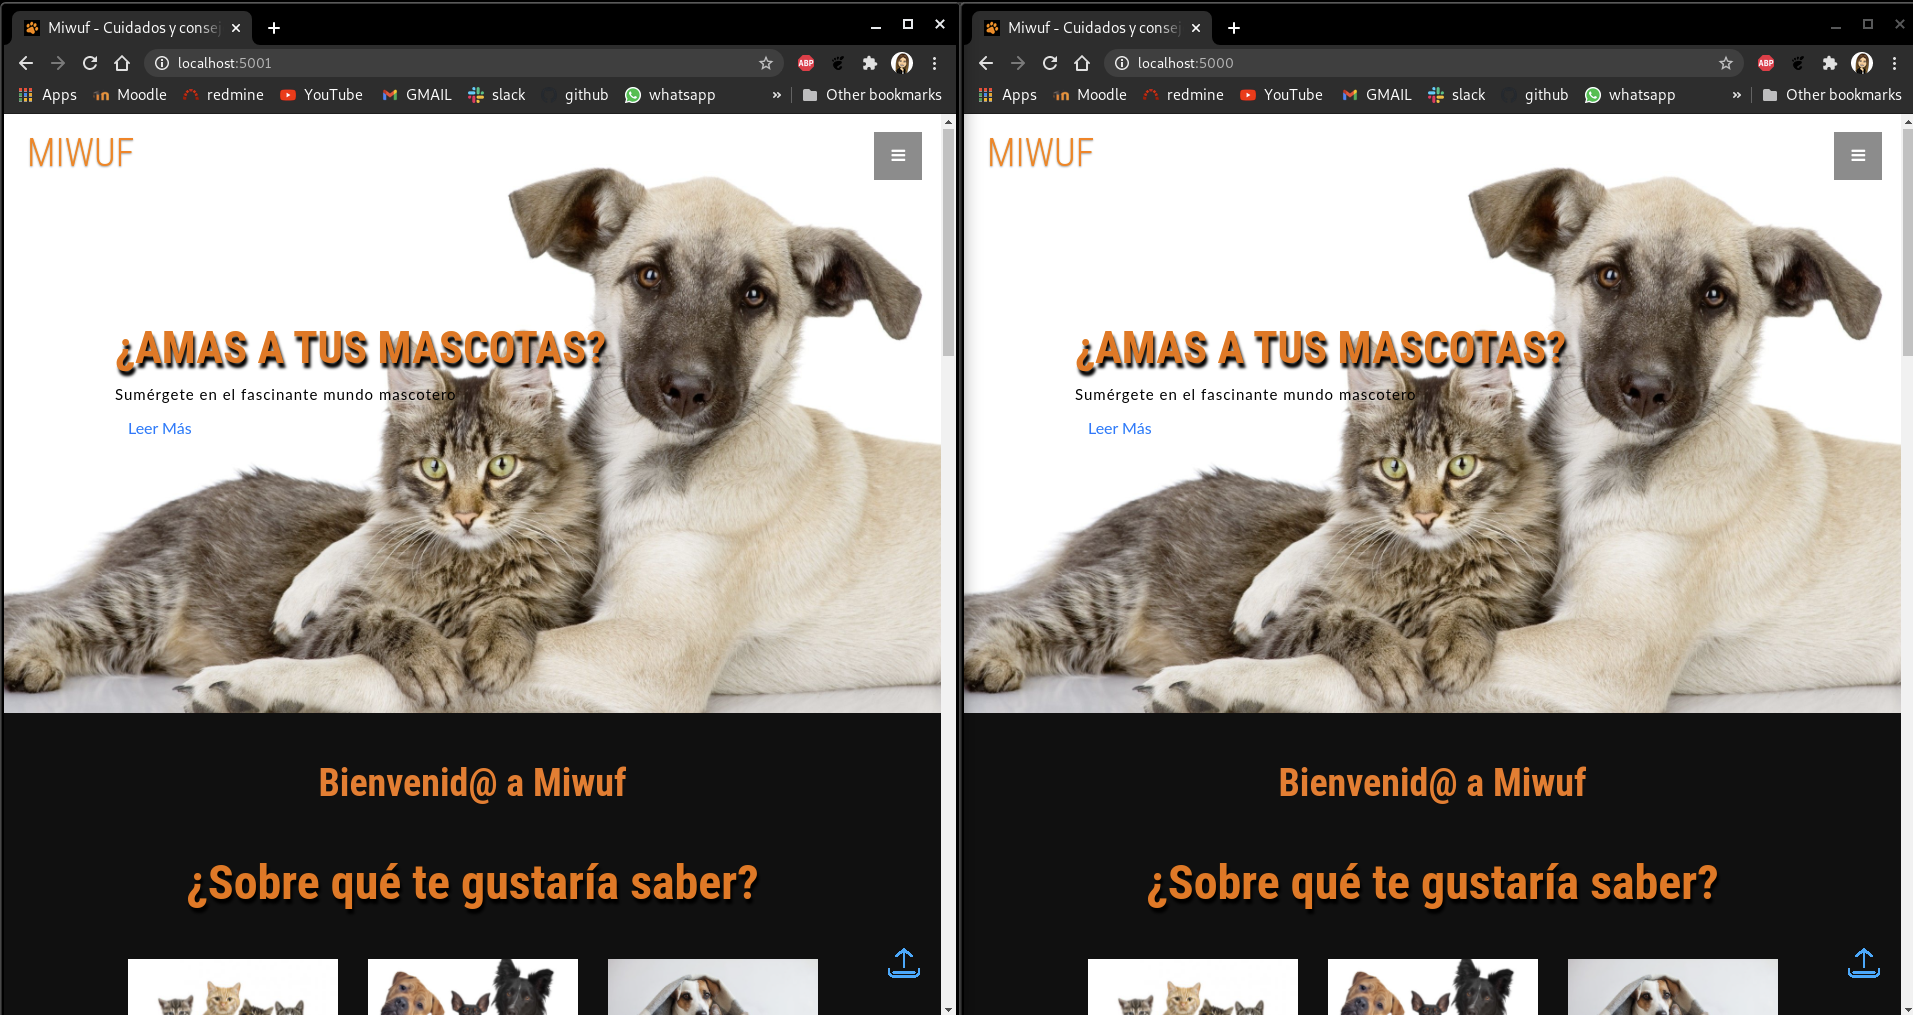Open hamburger menu on localhost:5001 page
This screenshot has width=1913, height=1015.
click(897, 156)
